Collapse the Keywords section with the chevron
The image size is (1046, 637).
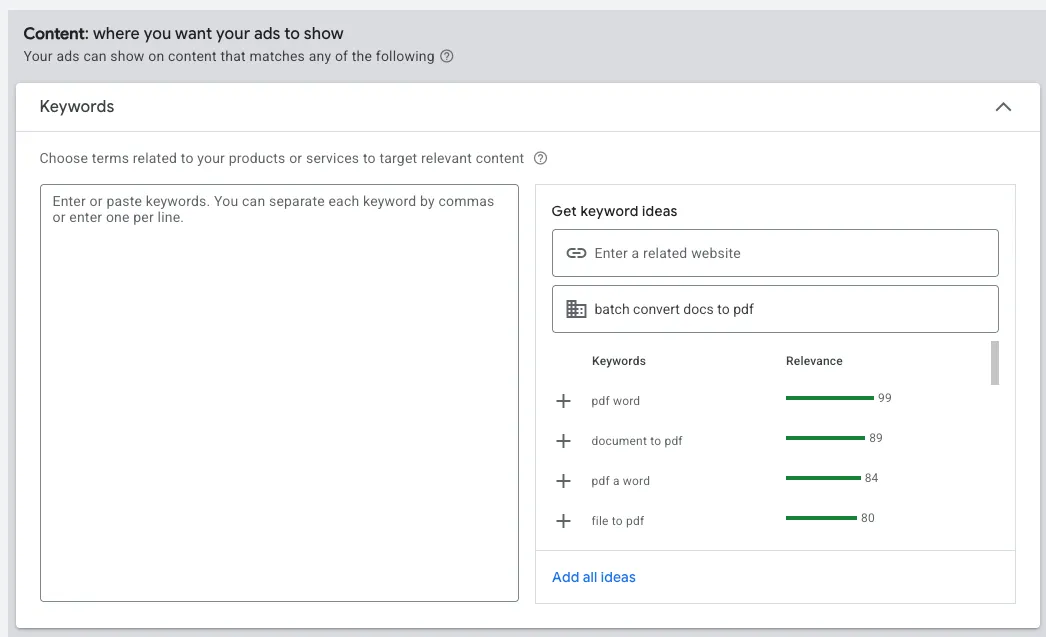pos(1003,107)
